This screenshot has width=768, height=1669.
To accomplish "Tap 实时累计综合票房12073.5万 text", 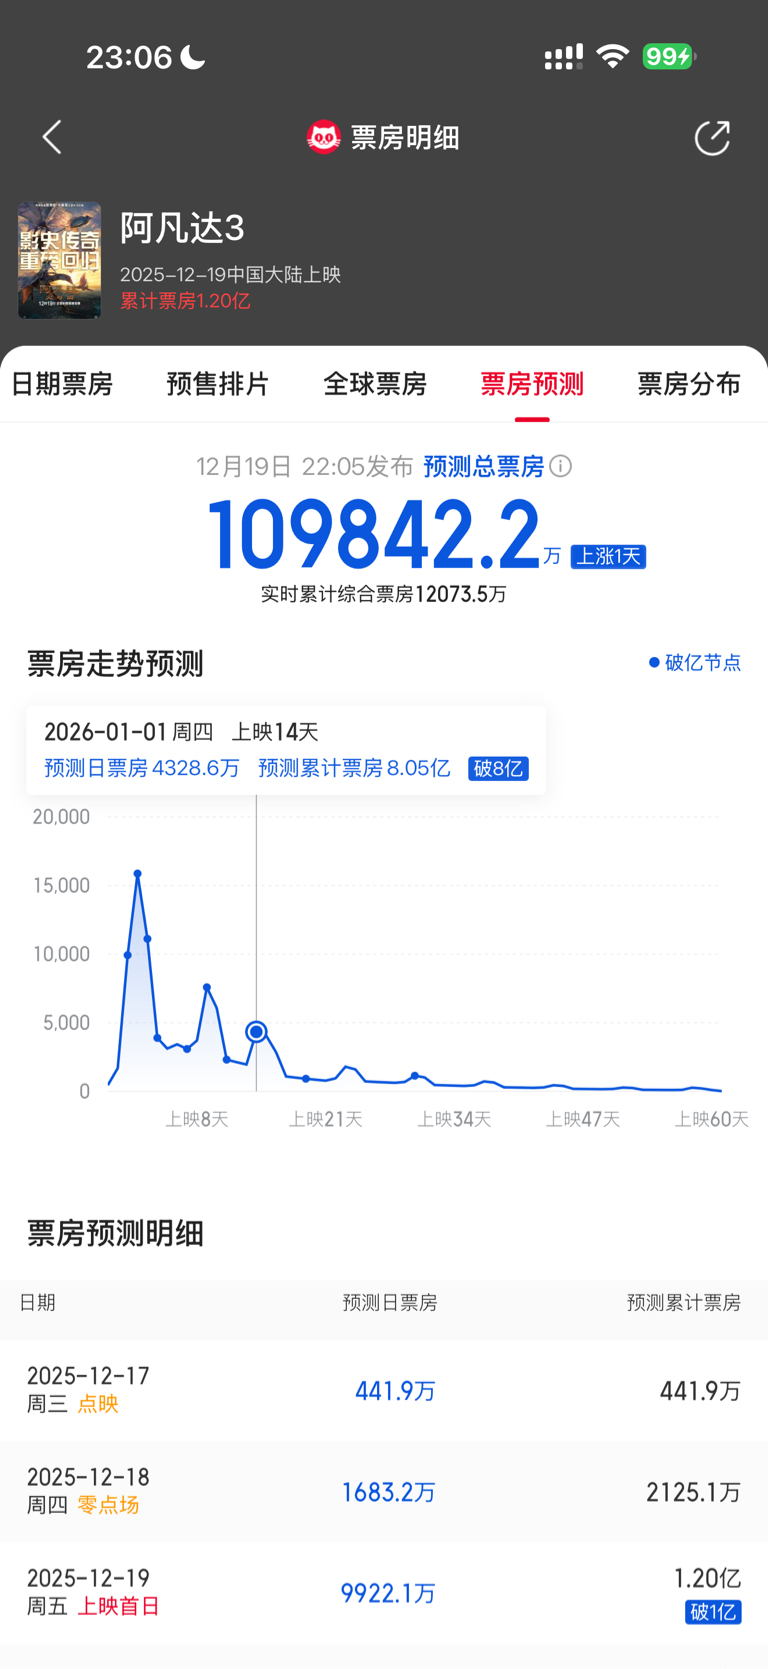I will pyautogui.click(x=384, y=594).
